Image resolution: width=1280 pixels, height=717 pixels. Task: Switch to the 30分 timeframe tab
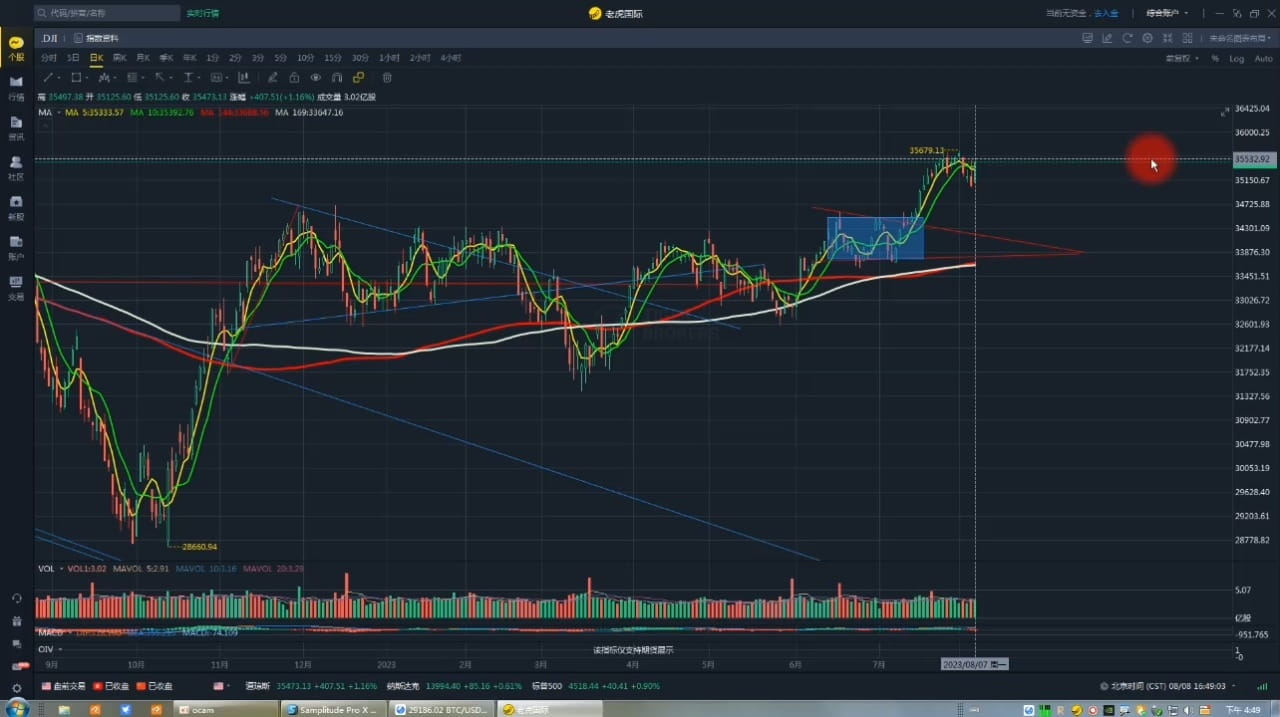tap(360, 58)
